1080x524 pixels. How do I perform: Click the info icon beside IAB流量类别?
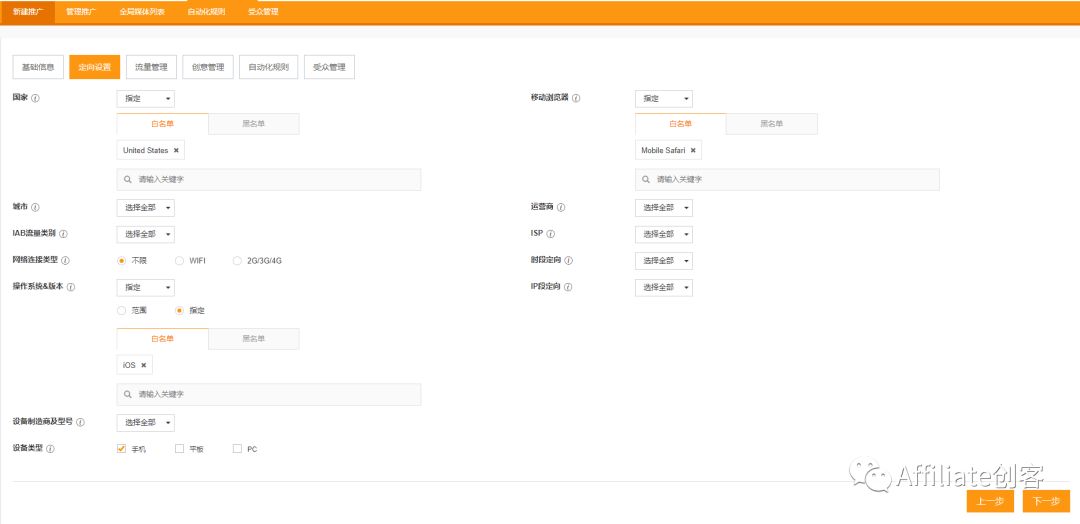click(63, 234)
